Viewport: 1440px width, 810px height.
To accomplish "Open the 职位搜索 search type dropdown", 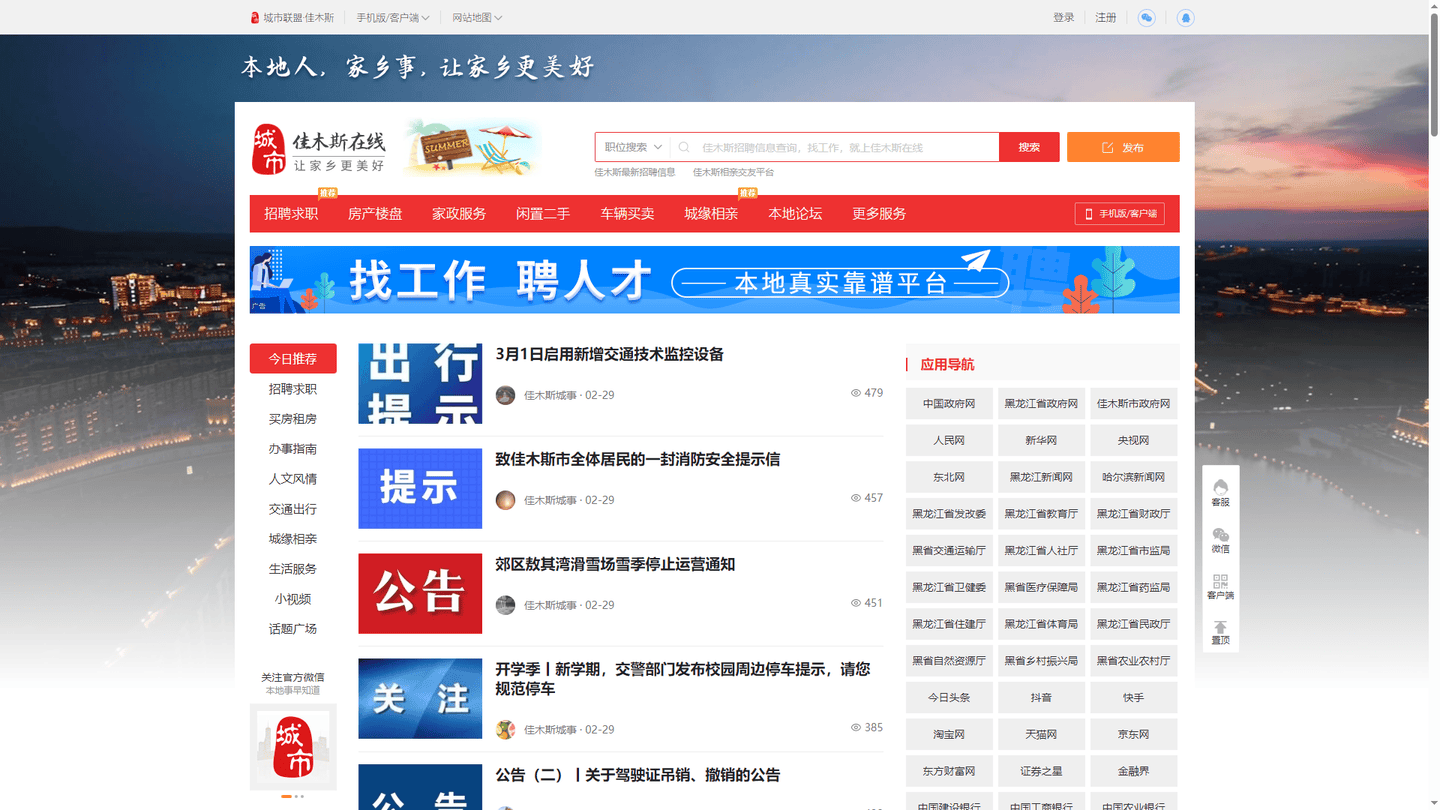I will pos(633,147).
